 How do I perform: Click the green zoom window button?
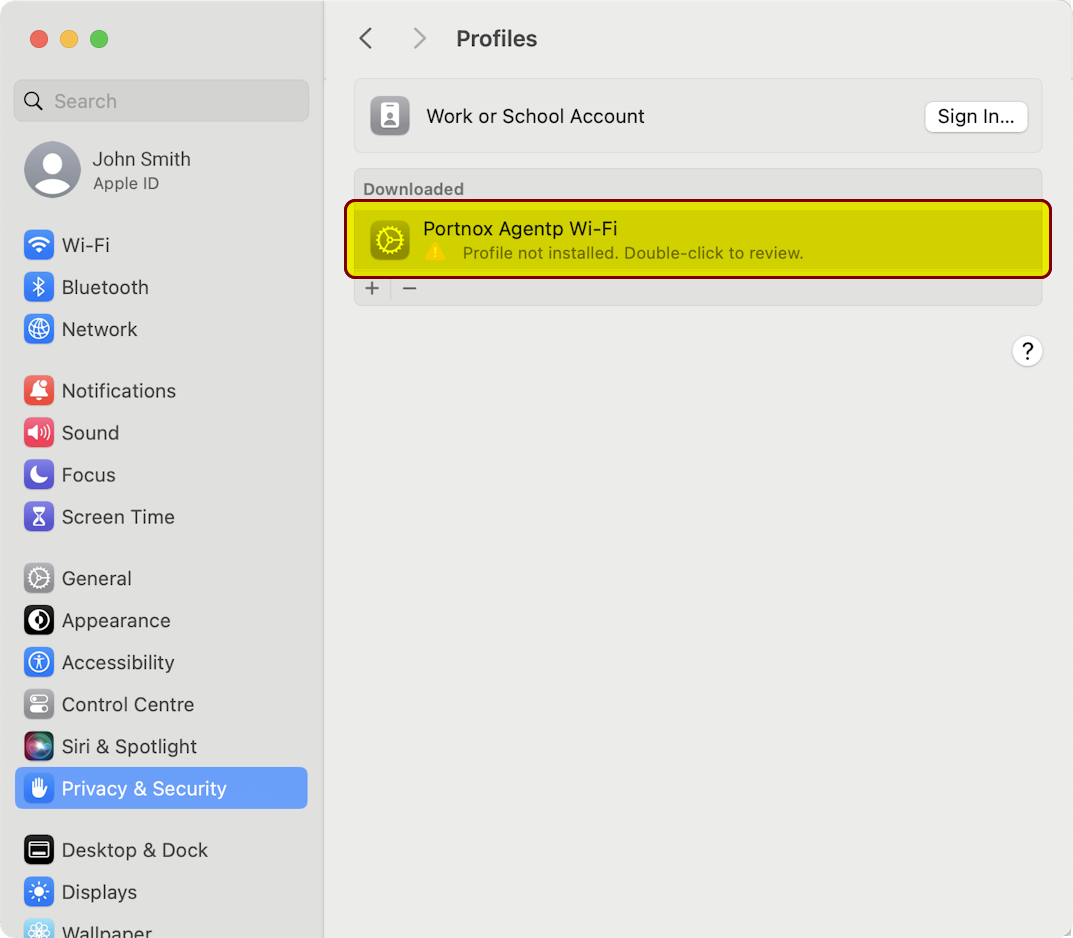(x=99, y=39)
